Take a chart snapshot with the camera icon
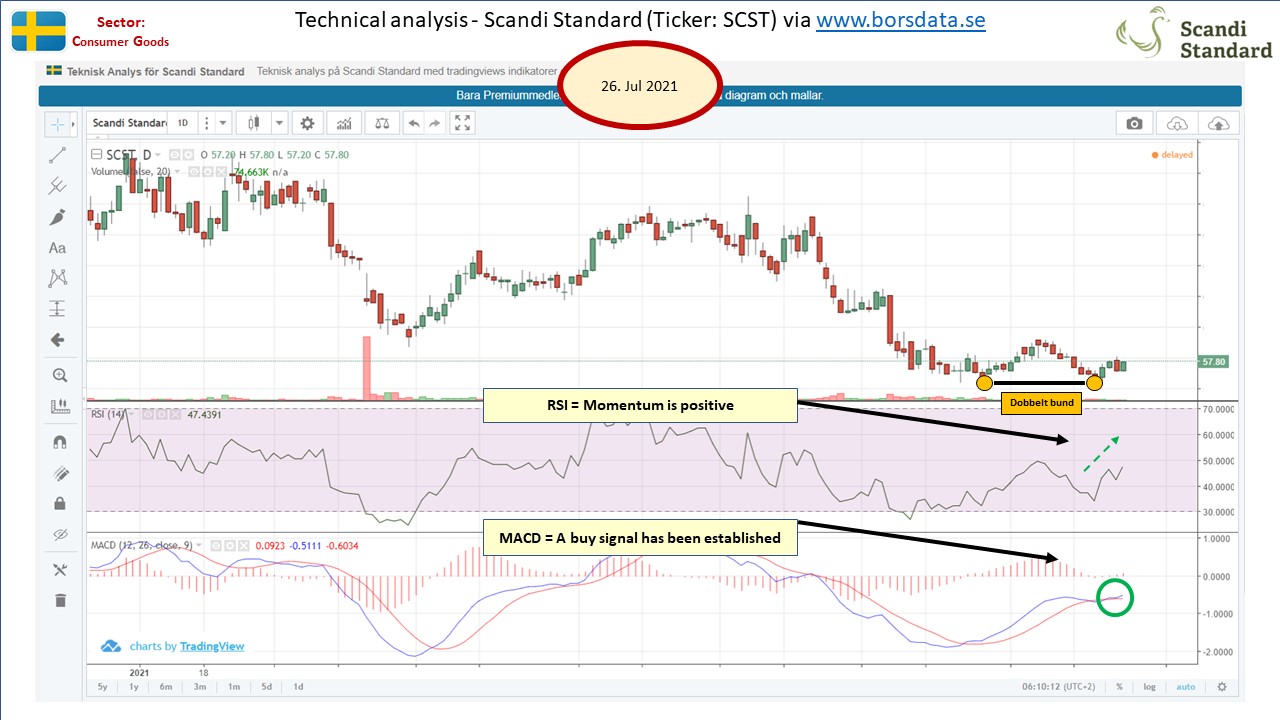Viewport: 1280px width, 720px height. pos(1134,123)
